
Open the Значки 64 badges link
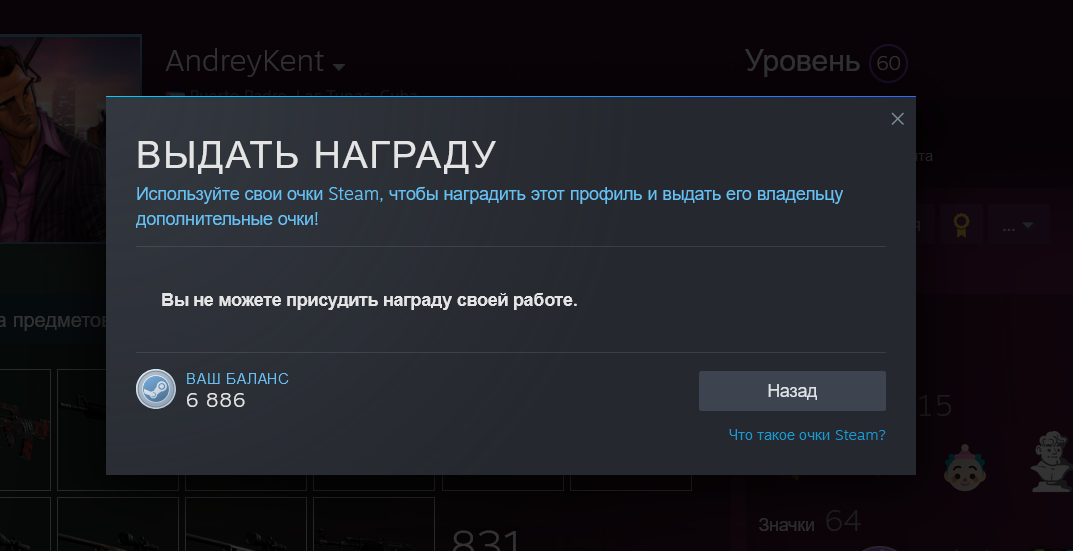click(810, 524)
